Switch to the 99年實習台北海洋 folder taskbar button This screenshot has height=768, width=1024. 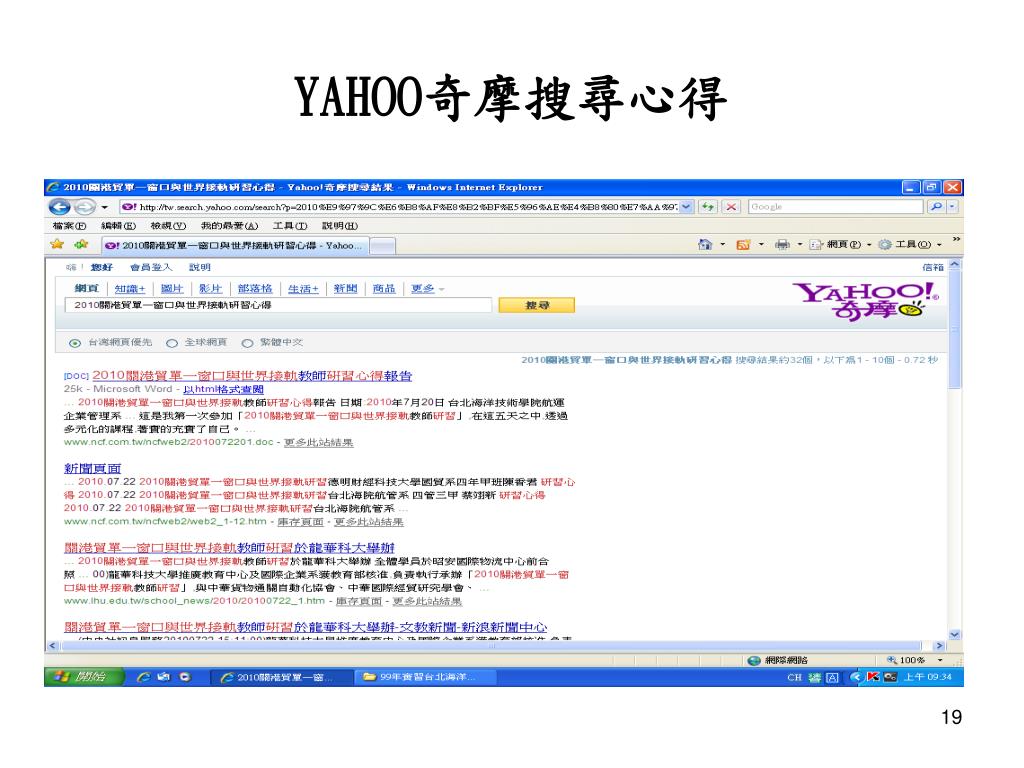point(426,677)
